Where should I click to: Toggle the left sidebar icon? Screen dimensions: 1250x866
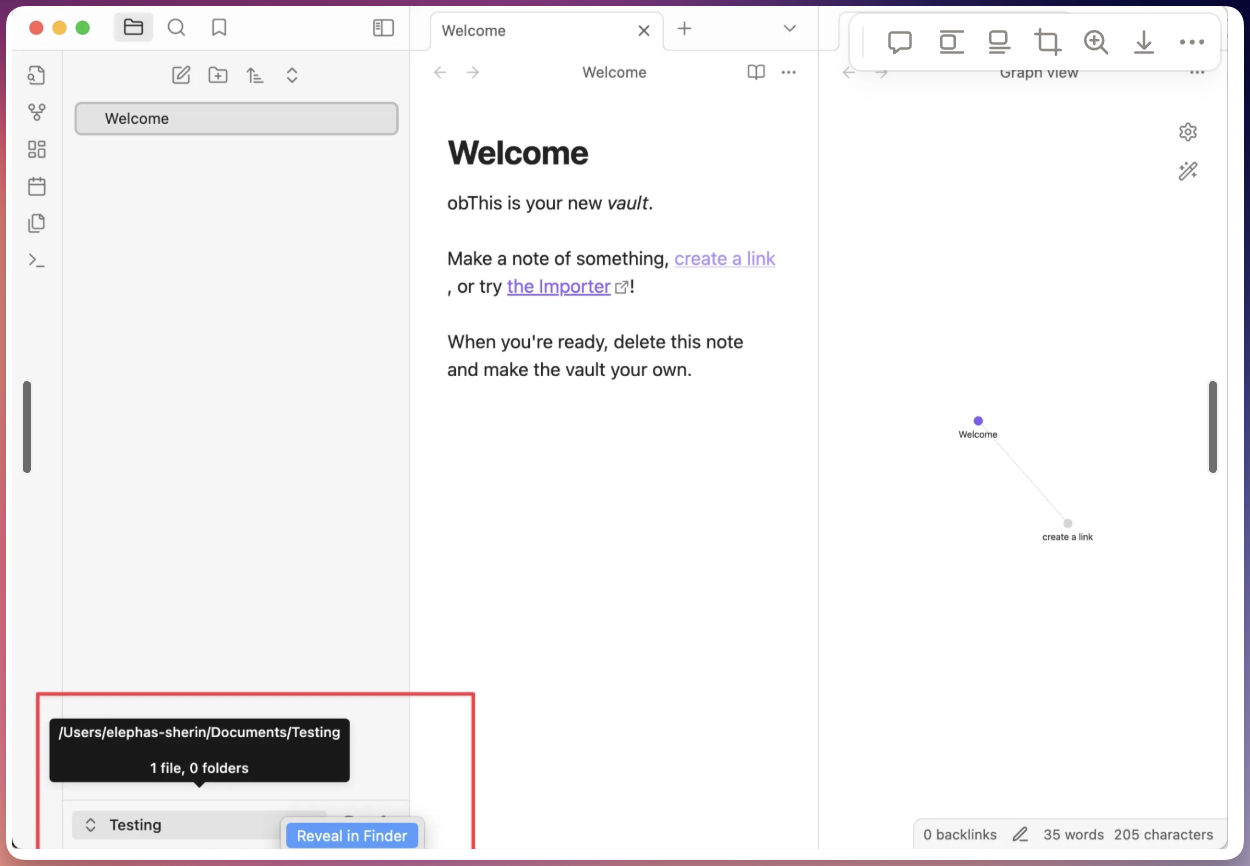pos(383,28)
